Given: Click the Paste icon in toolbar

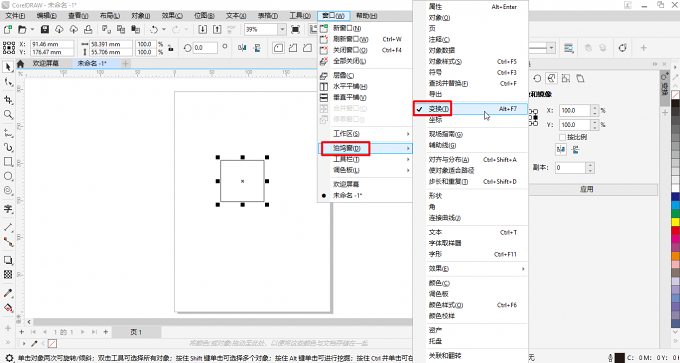Looking at the screenshot, I should point(135,29).
